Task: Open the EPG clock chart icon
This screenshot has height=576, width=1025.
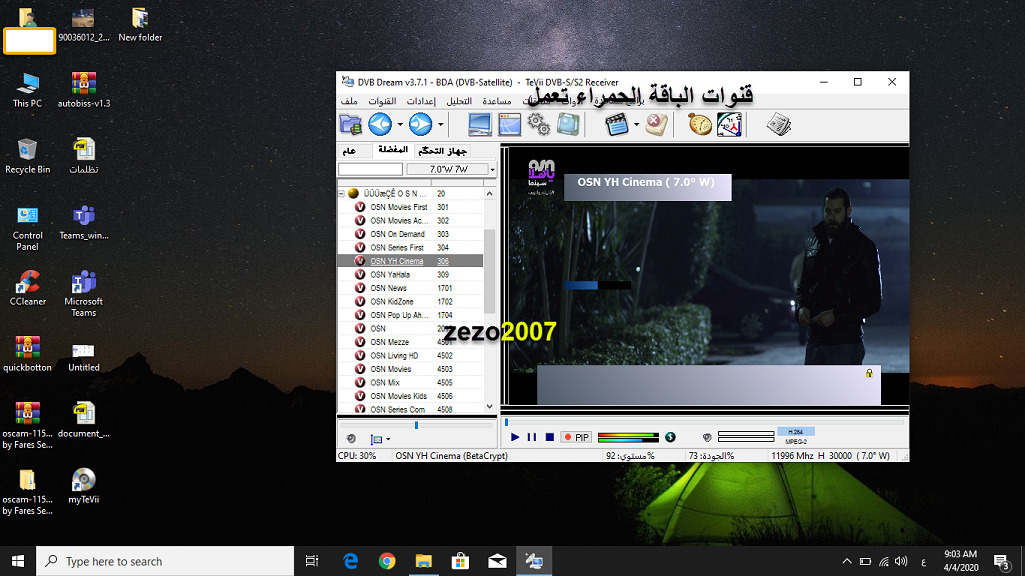Action: 730,124
